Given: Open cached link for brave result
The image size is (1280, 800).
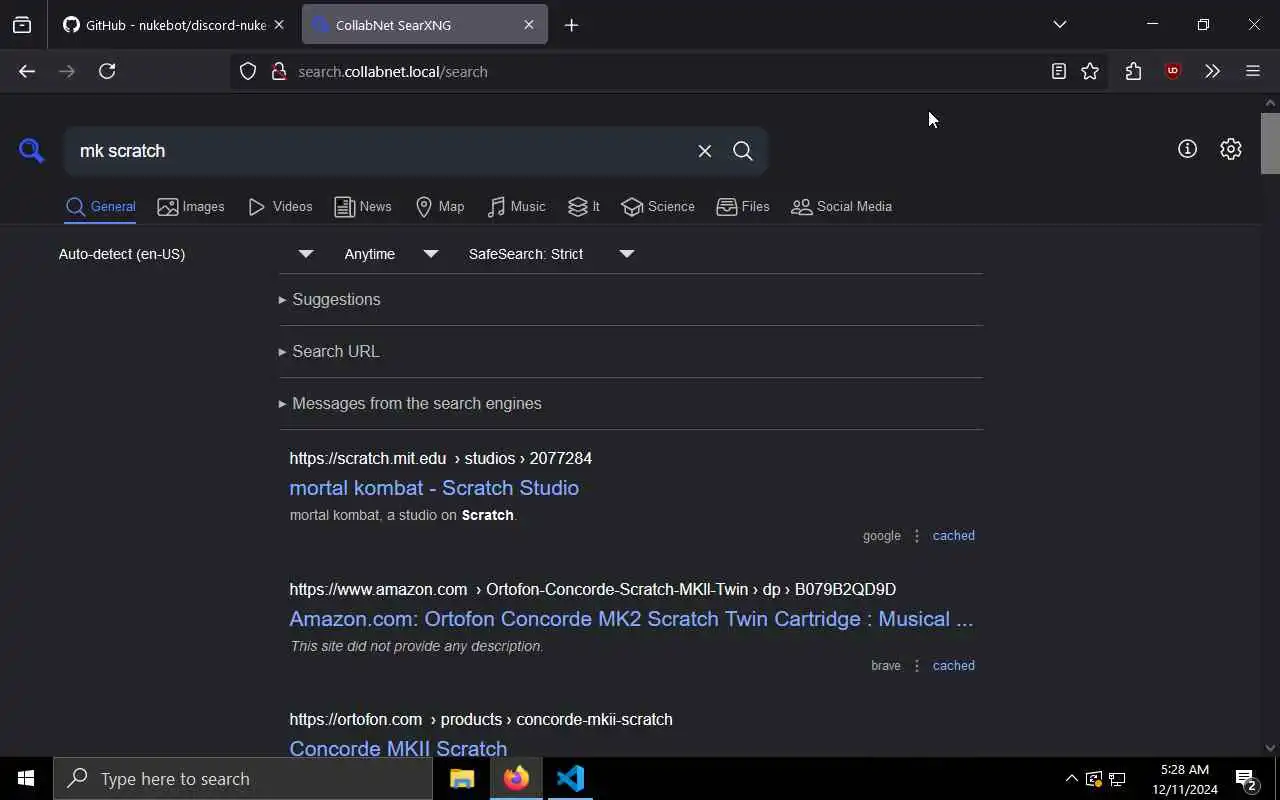Looking at the screenshot, I should [x=953, y=666].
